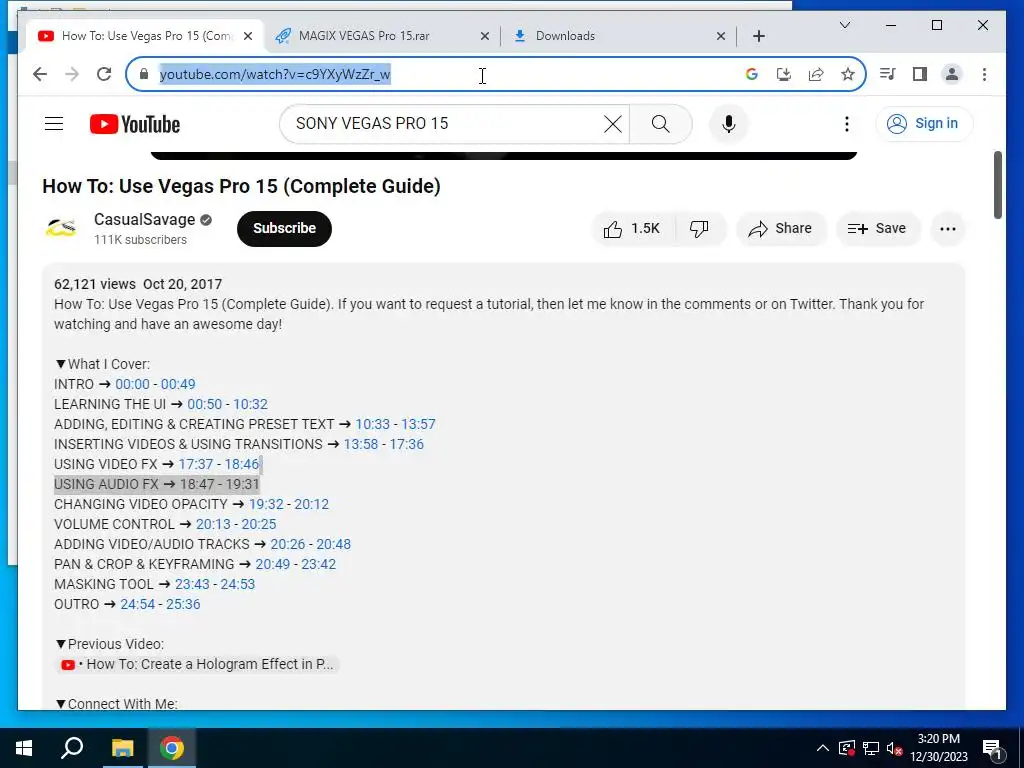The image size is (1024, 768).
Task: Open a new tab with plus icon
Action: [759, 36]
